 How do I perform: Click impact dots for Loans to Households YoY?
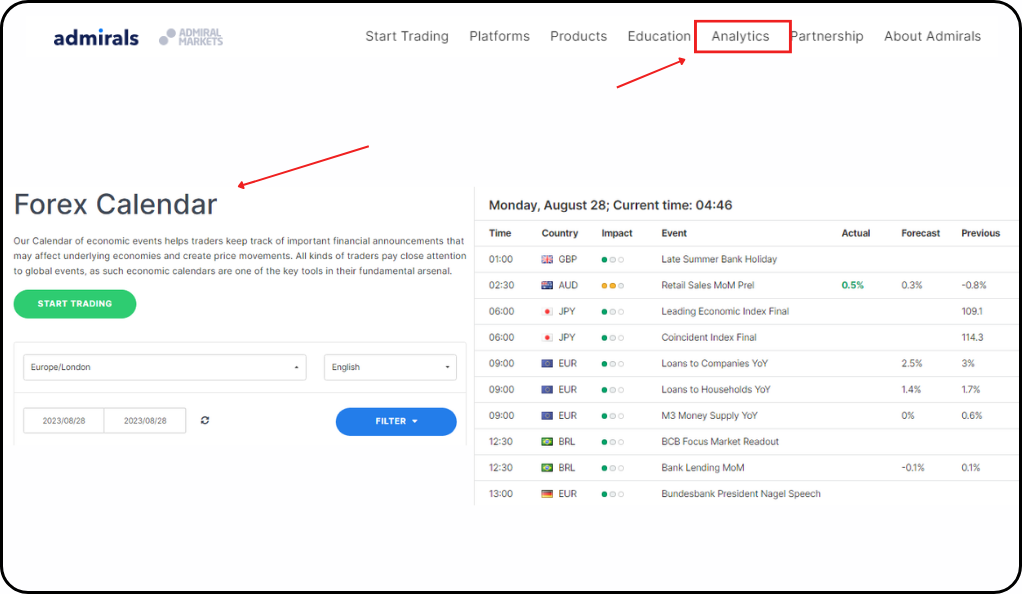coord(613,390)
